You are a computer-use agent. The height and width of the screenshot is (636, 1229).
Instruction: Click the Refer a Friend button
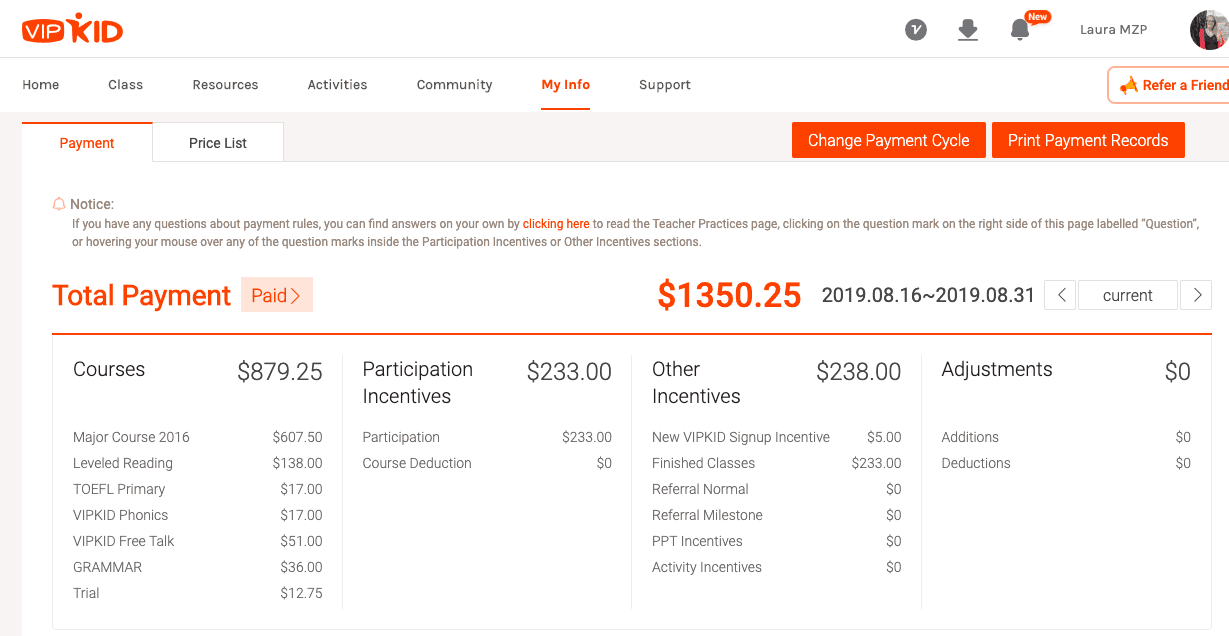[1170, 85]
